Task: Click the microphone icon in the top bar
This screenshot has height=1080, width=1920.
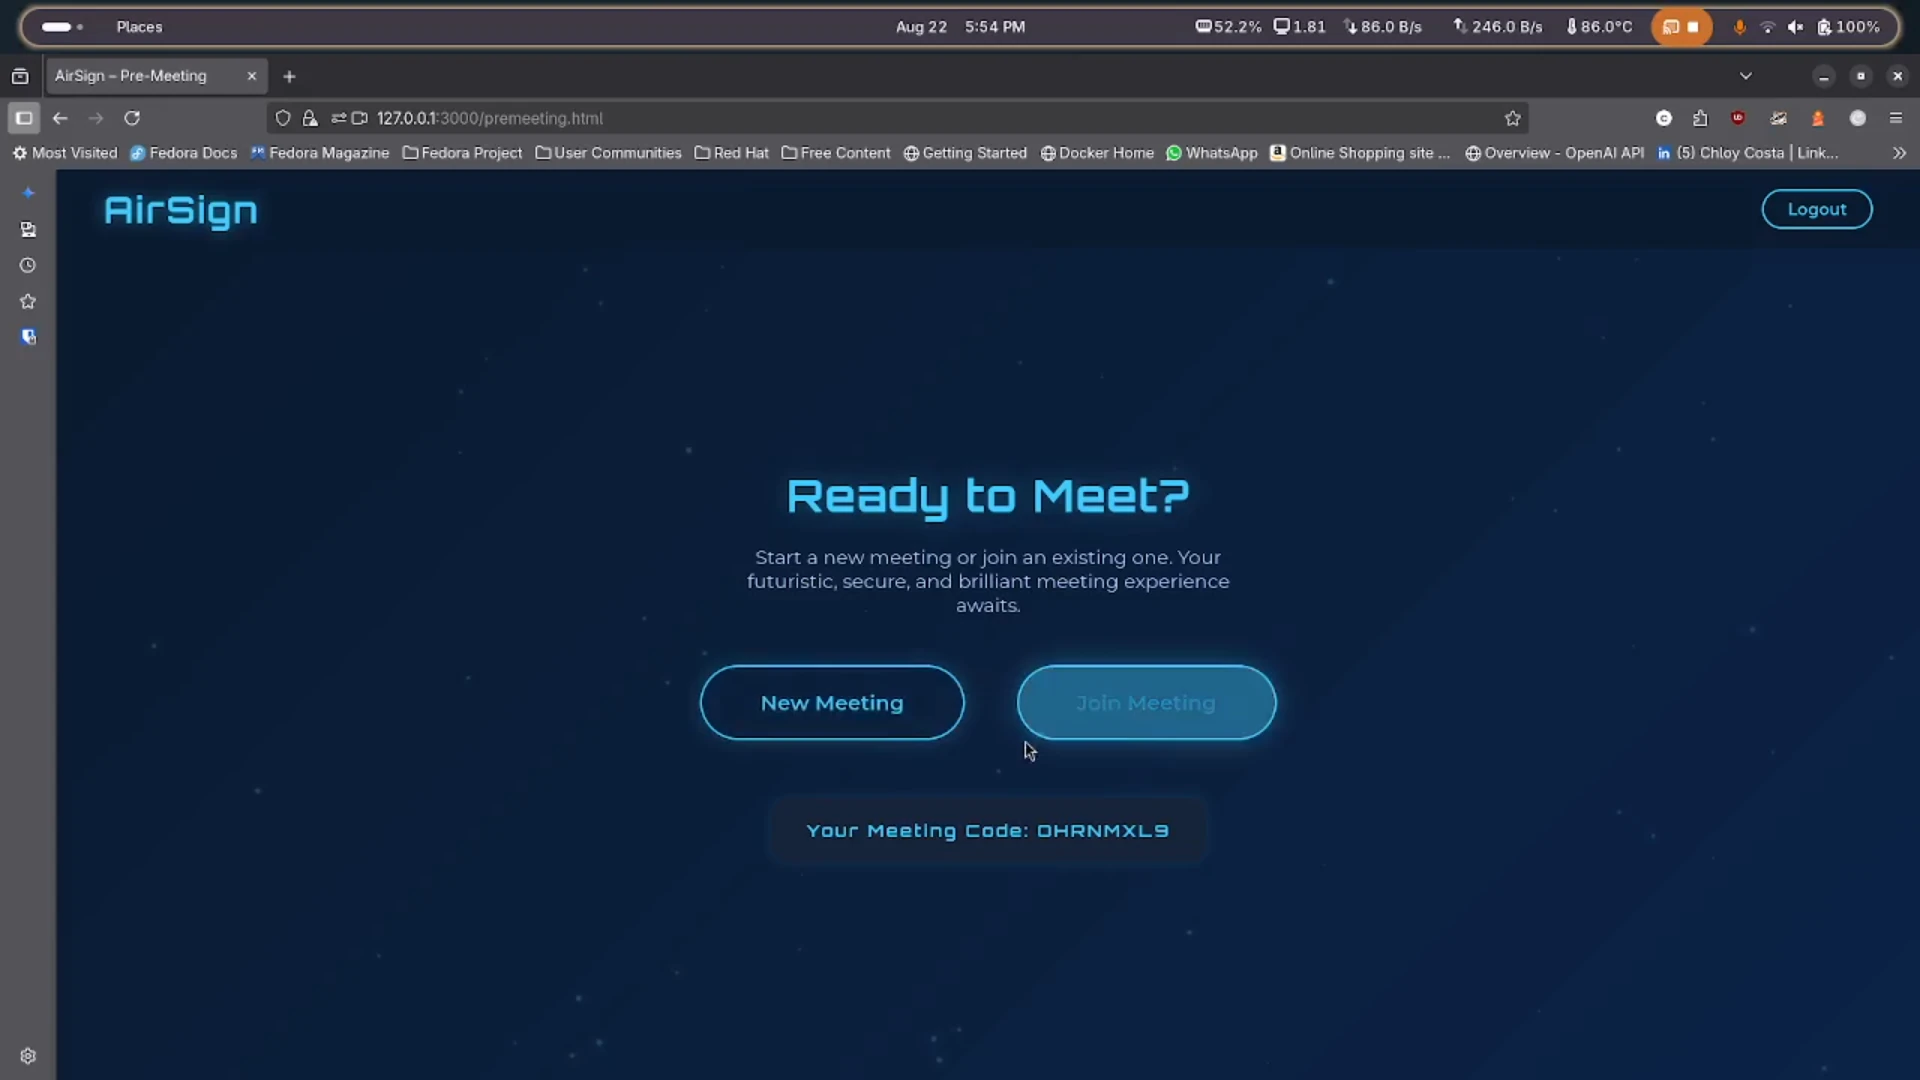Action: click(1740, 27)
